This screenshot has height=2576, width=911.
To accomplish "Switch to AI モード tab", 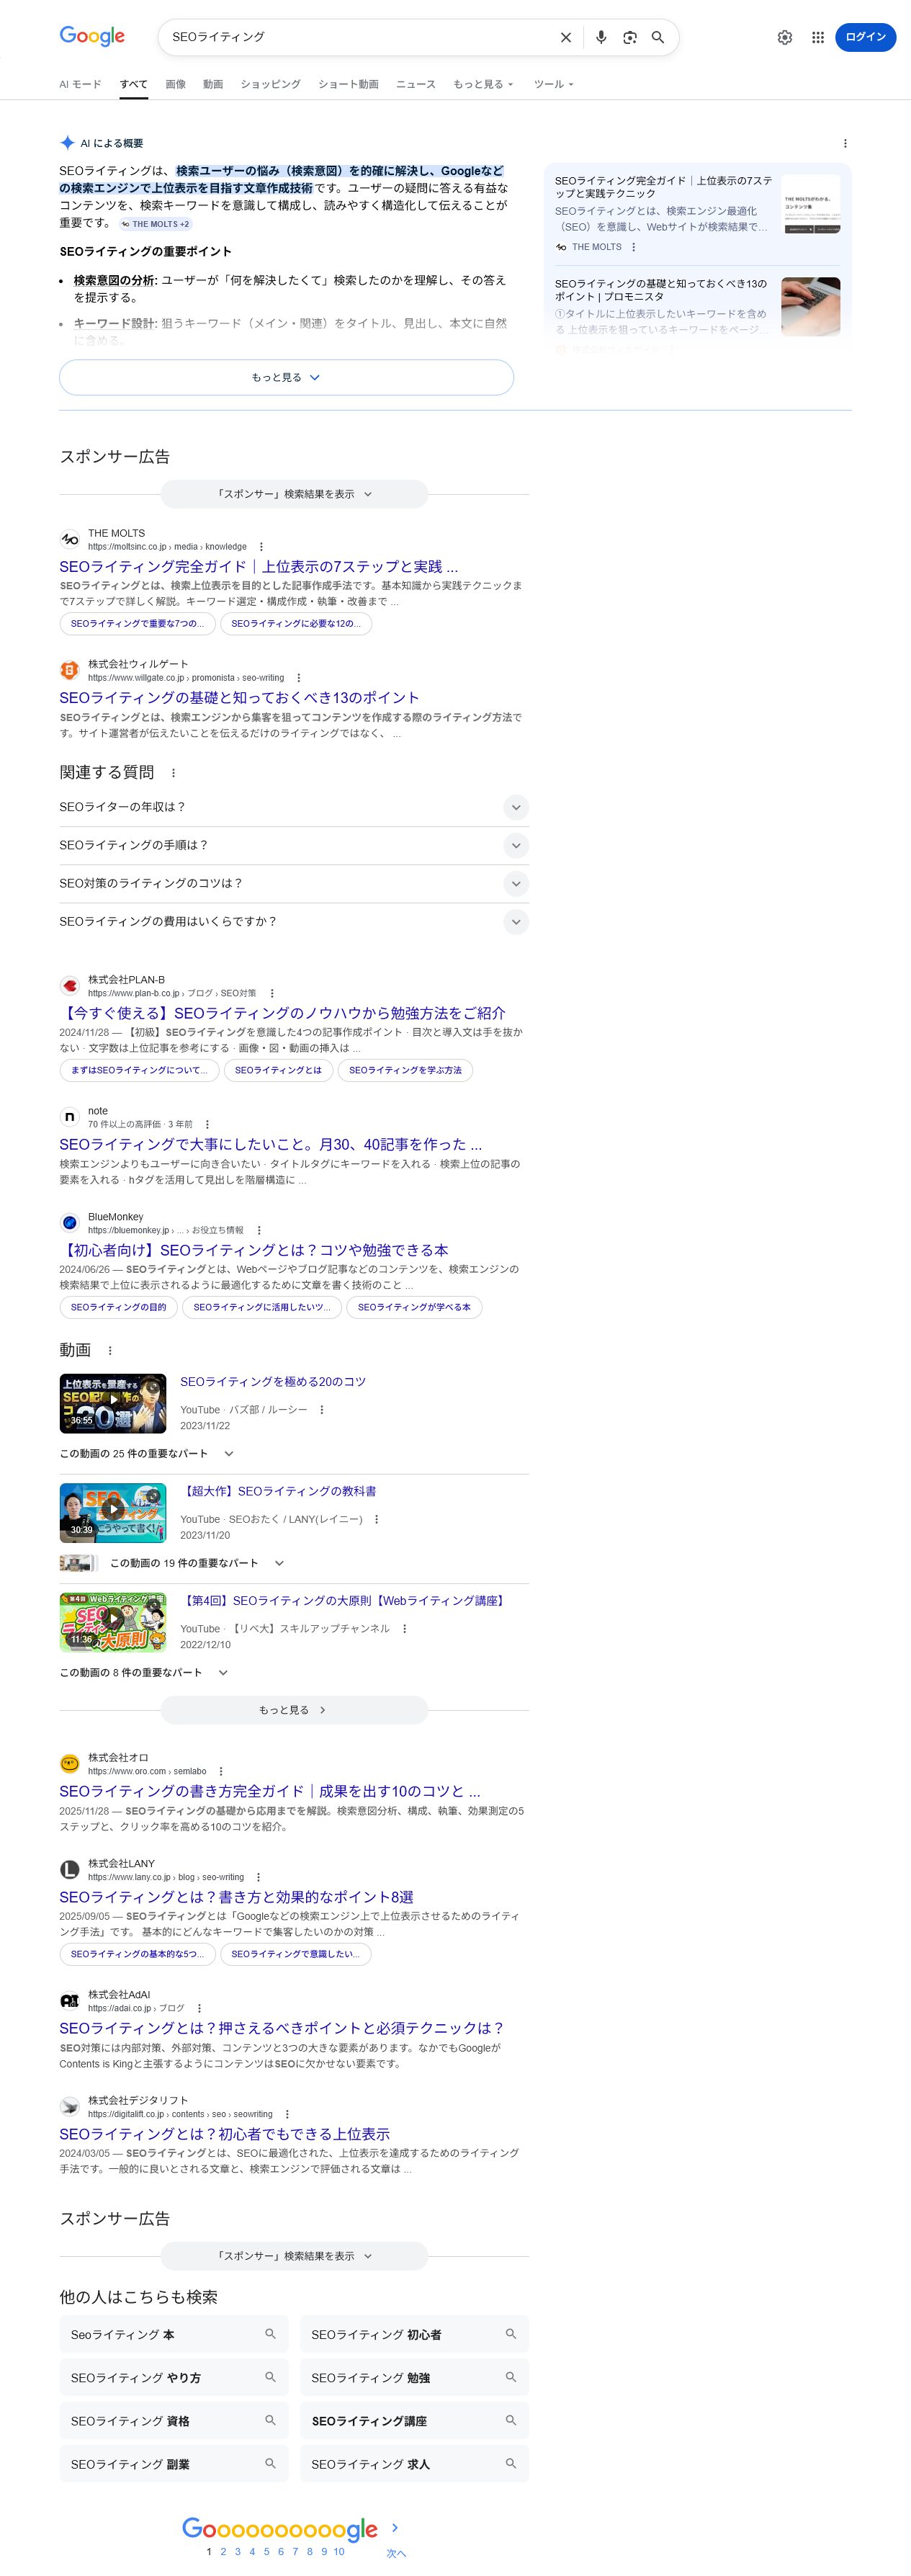I will [80, 84].
